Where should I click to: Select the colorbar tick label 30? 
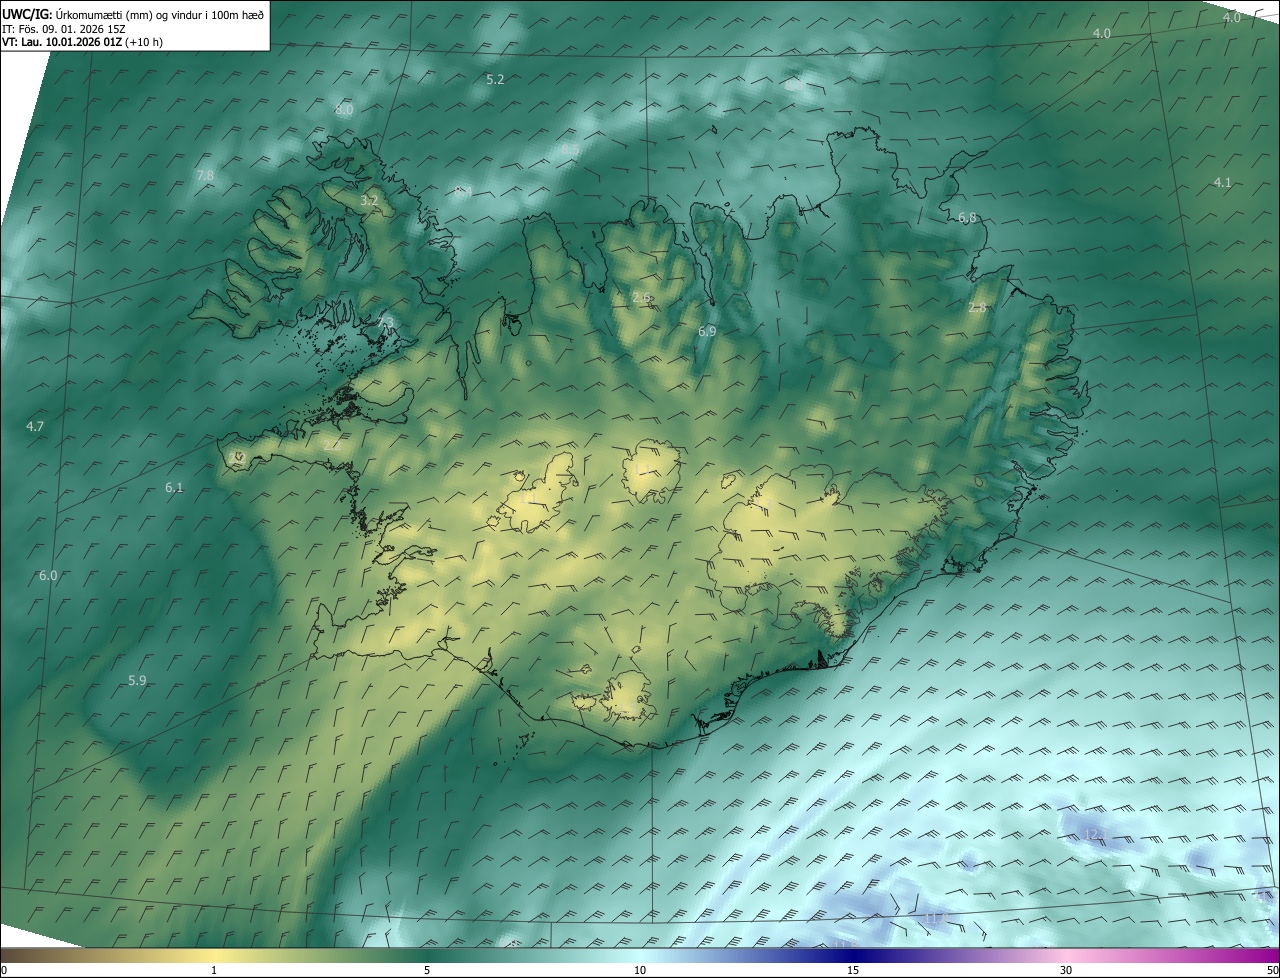point(1066,970)
